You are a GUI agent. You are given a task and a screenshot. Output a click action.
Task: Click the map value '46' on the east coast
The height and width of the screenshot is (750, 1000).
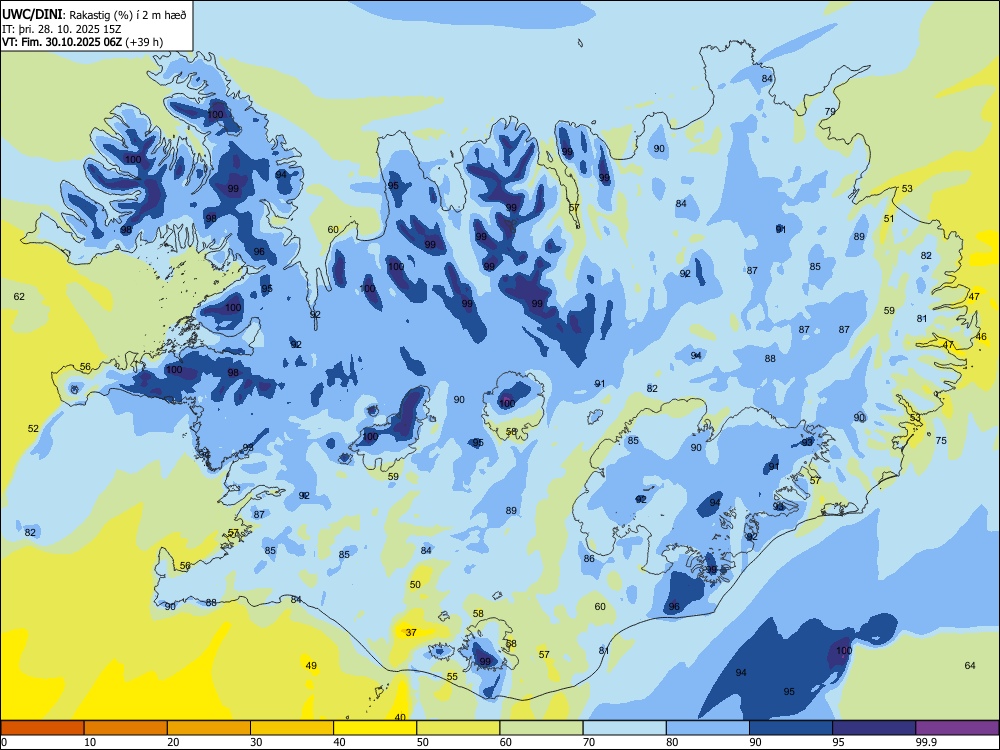982,337
